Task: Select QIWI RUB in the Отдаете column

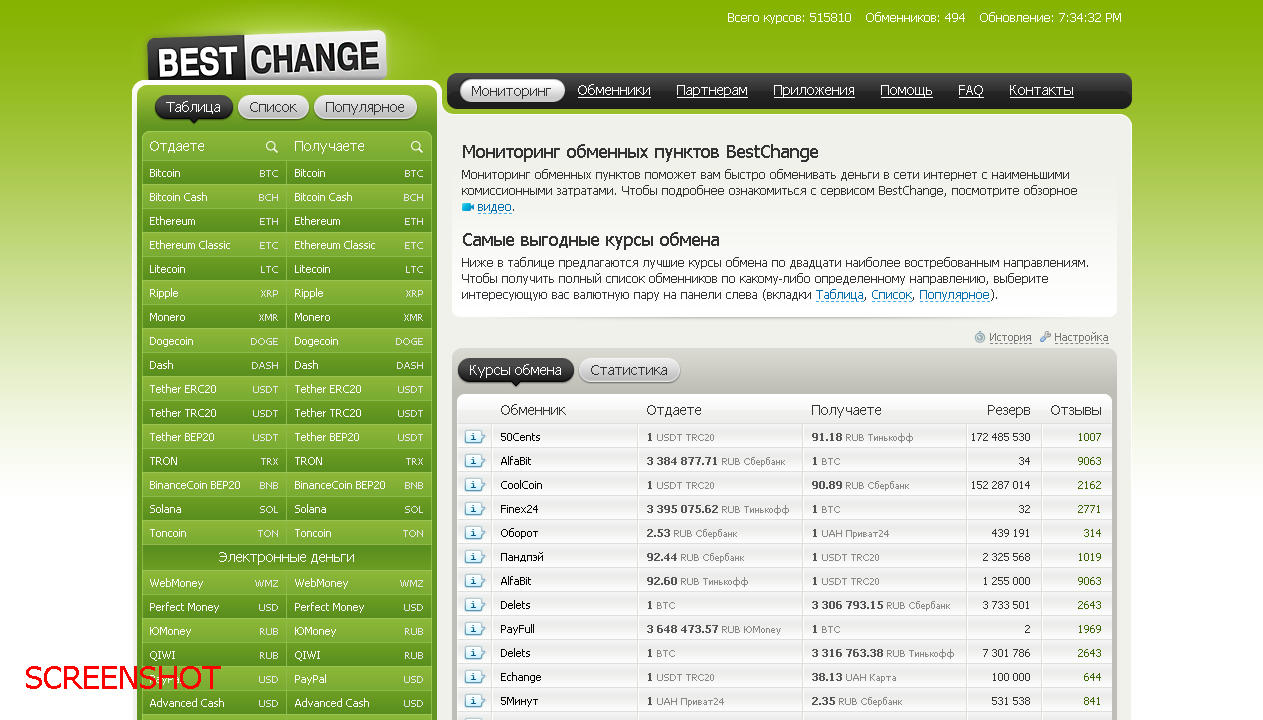Action: (214, 655)
